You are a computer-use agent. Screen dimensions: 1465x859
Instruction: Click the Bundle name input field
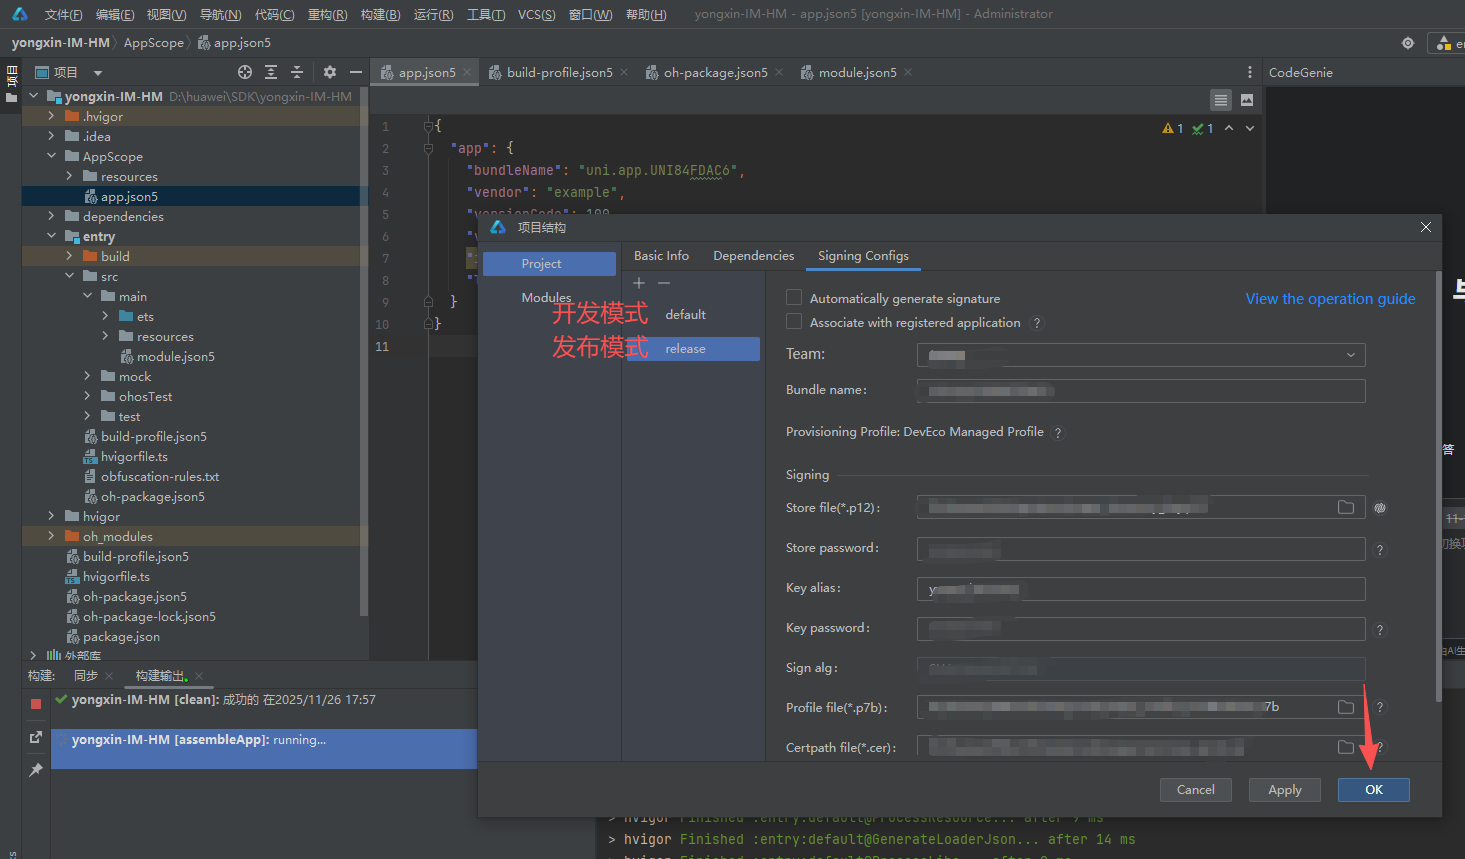[x=1141, y=391]
